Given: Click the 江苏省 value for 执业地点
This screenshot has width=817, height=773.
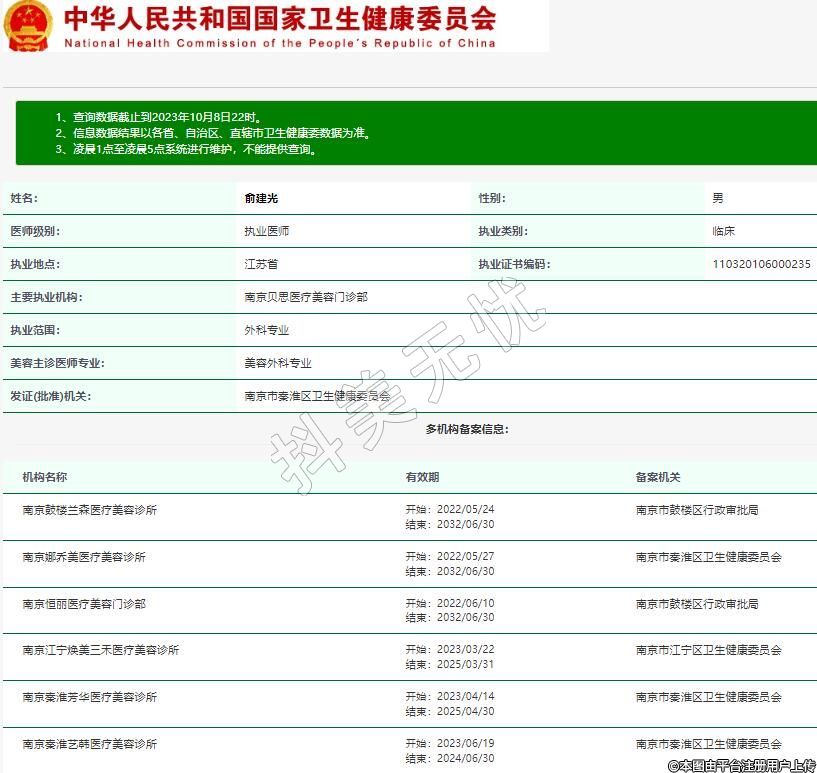Looking at the screenshot, I should coord(261,264).
